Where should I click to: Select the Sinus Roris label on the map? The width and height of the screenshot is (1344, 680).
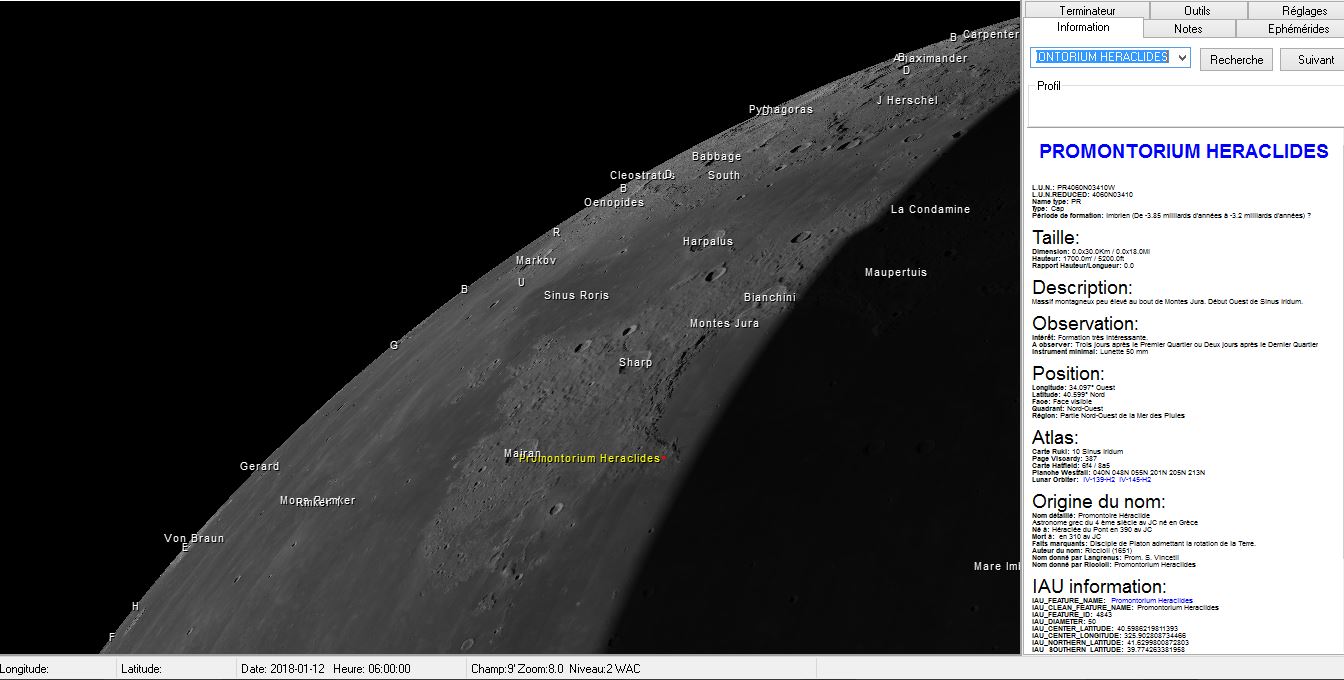click(576, 295)
